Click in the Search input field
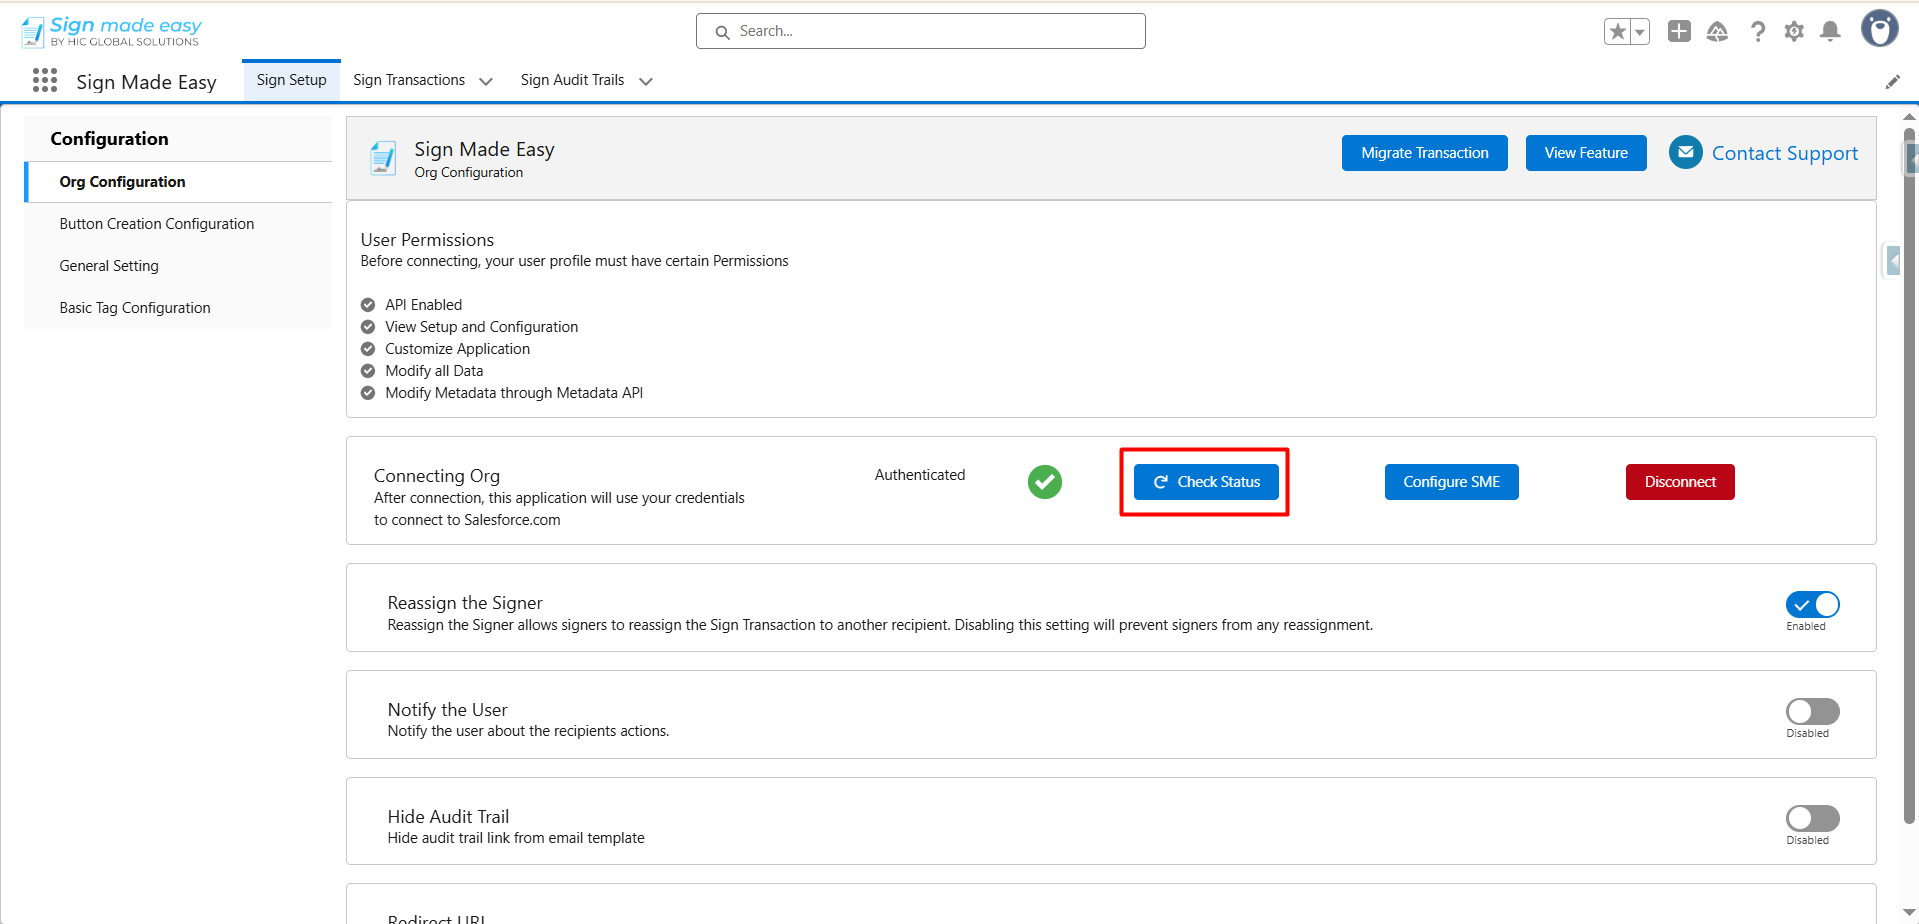This screenshot has height=924, width=1919. [x=920, y=31]
